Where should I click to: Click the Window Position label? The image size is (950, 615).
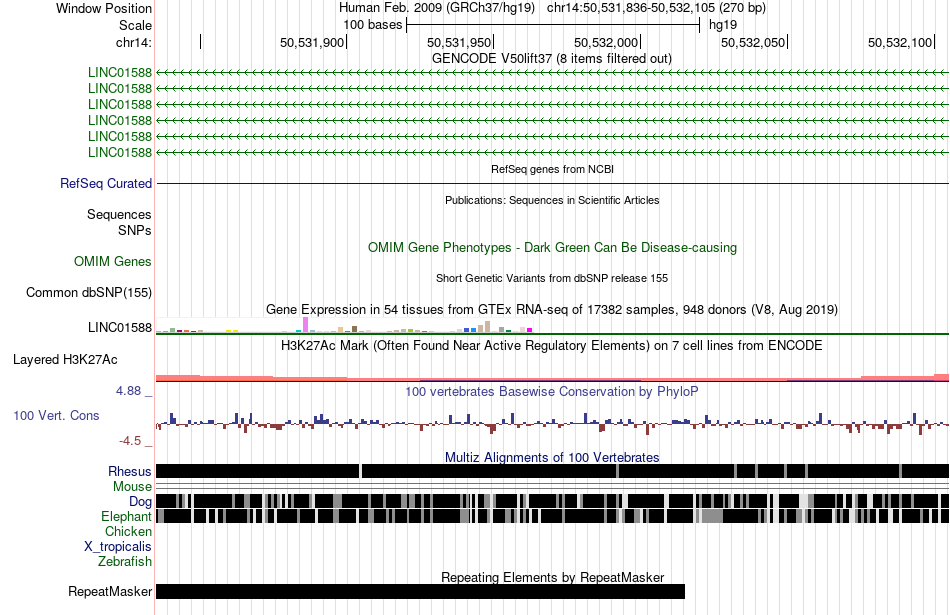tap(104, 8)
